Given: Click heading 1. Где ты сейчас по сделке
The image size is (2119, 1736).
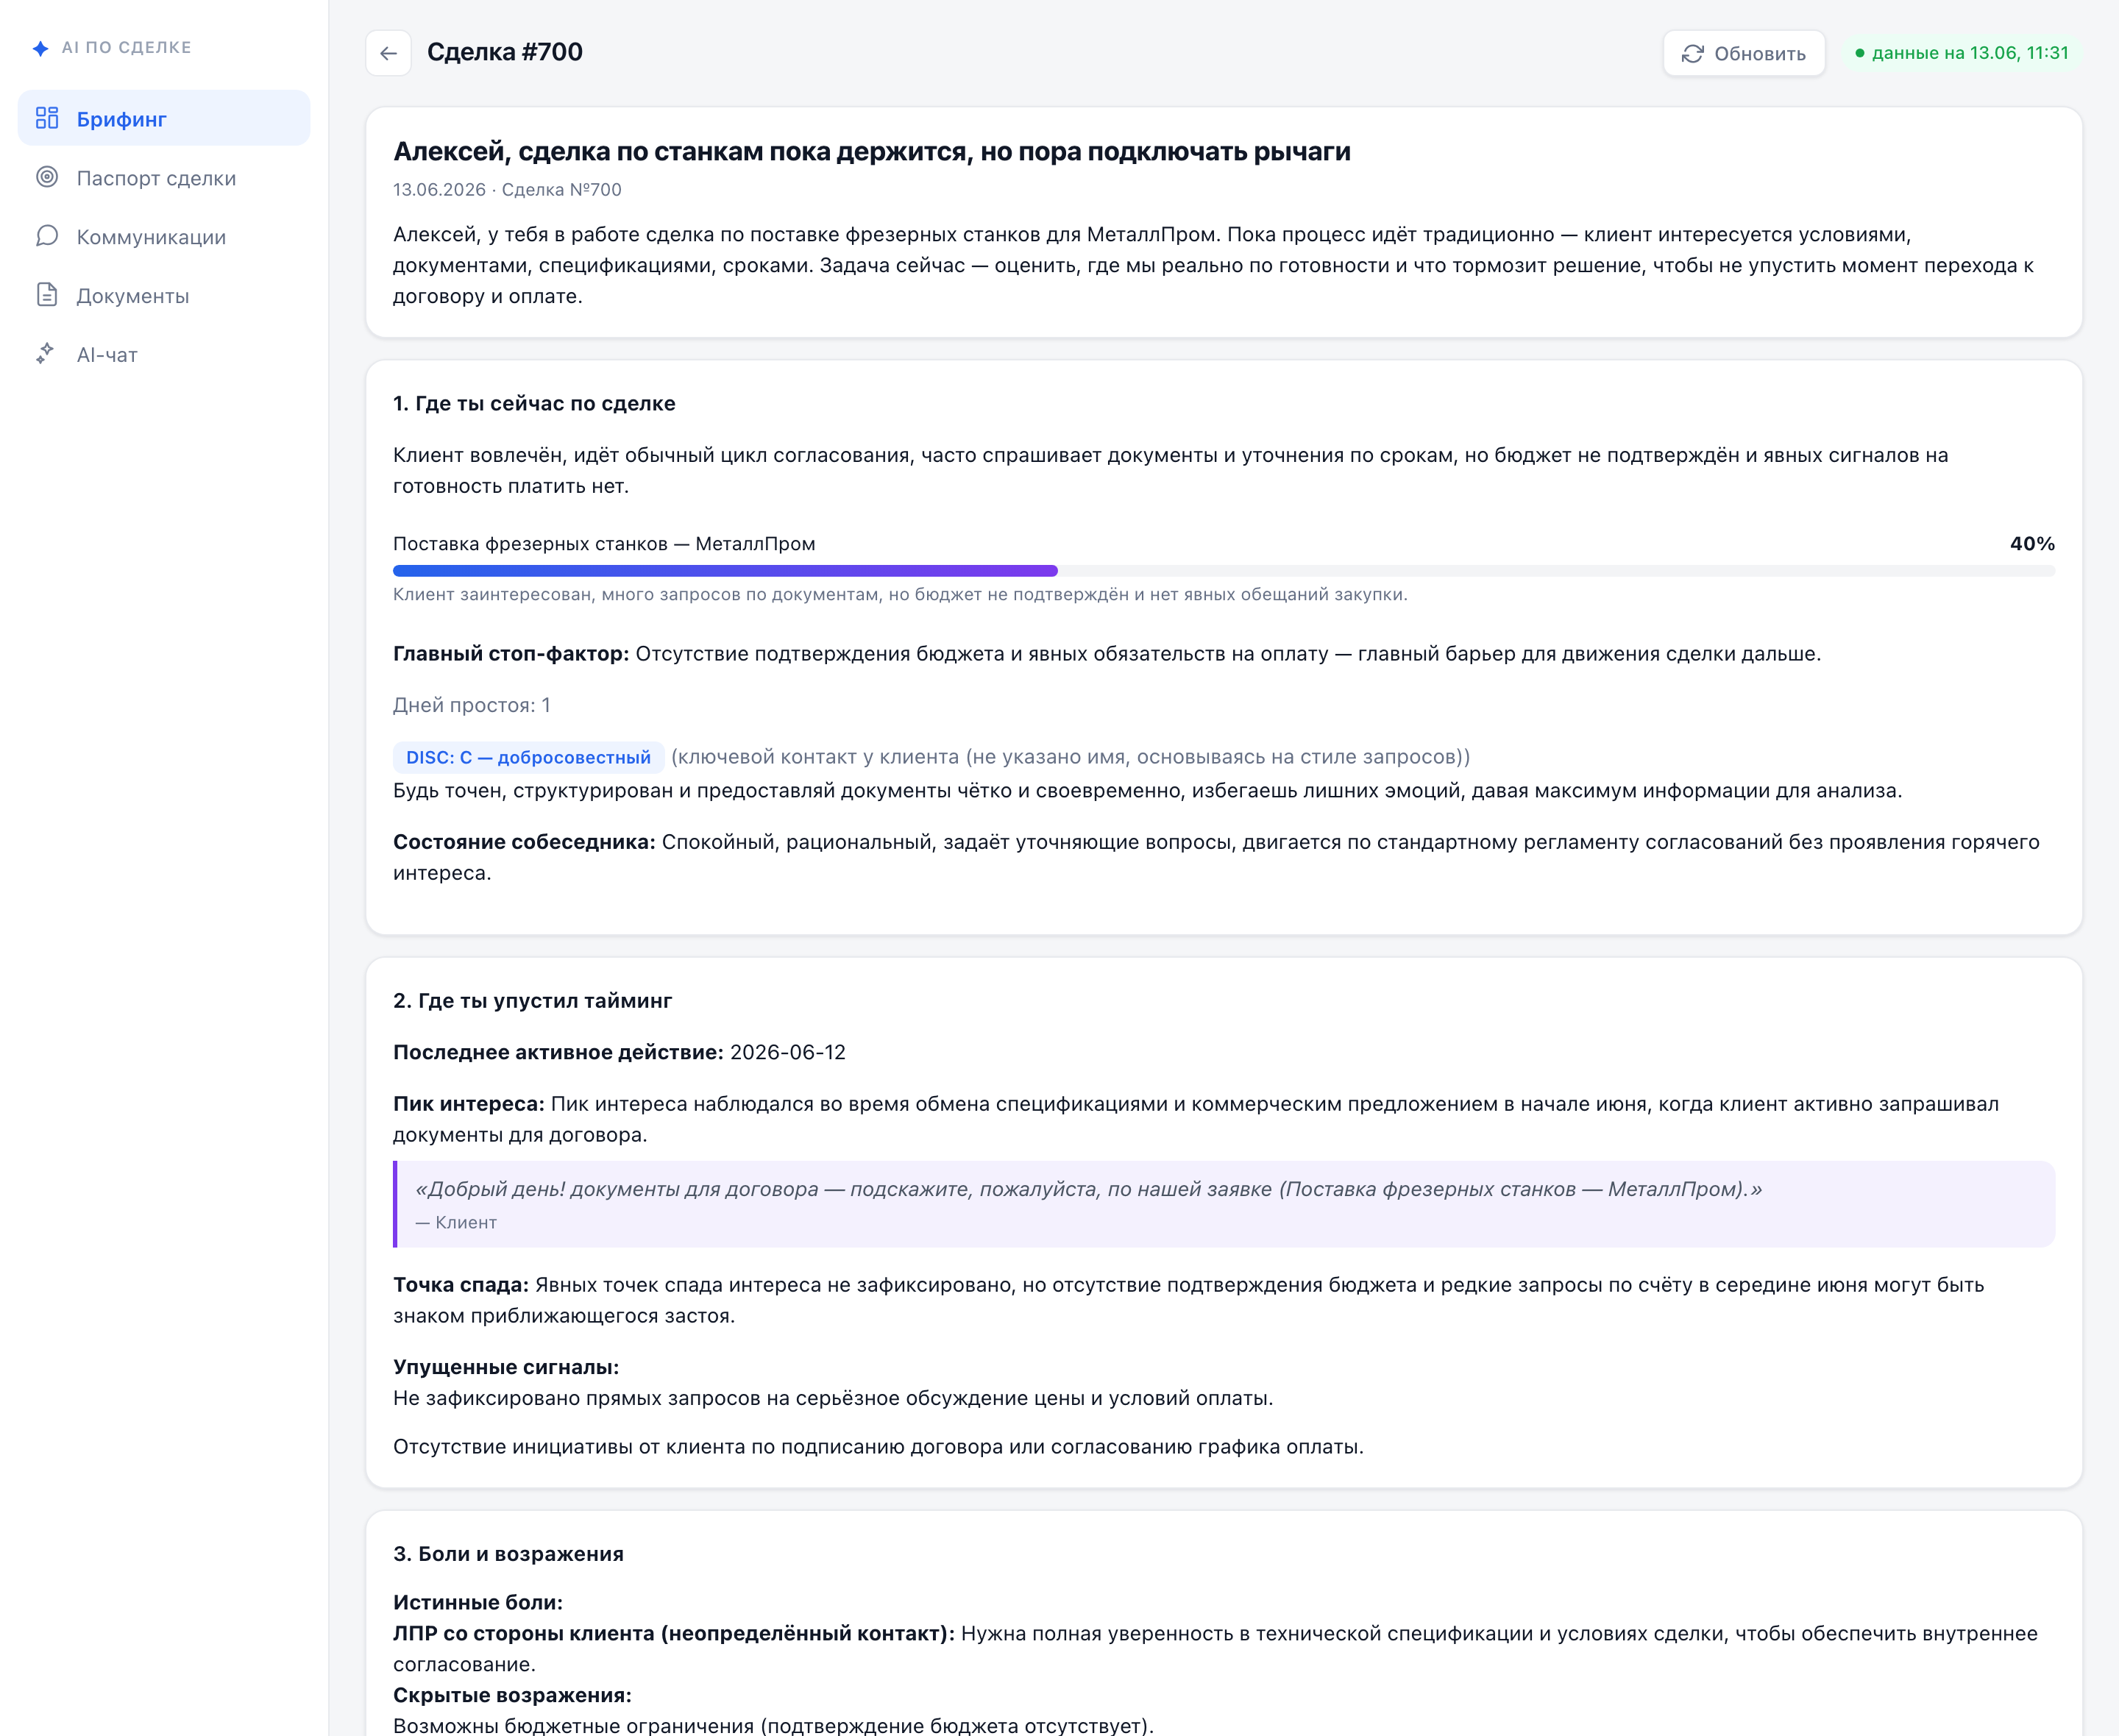Looking at the screenshot, I should click(x=534, y=403).
